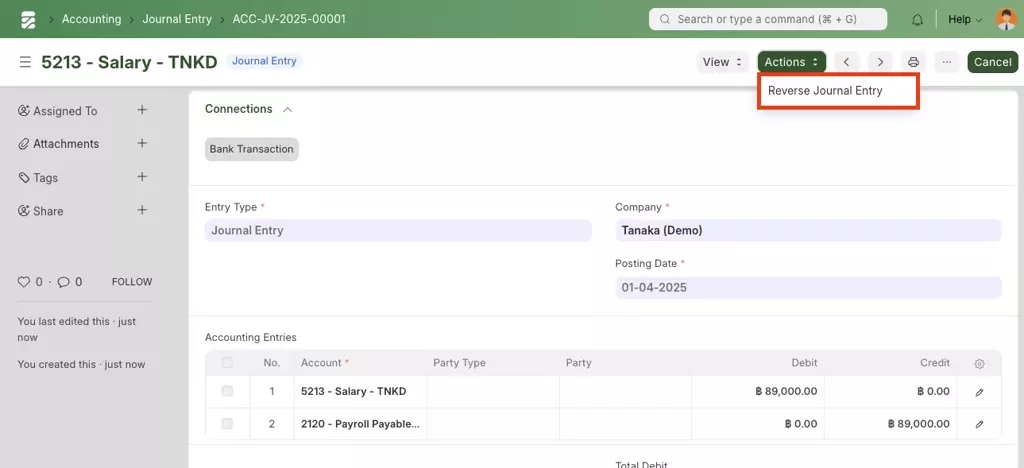1024x468 pixels.
Task: Add an attachment with plus icon
Action: (x=142, y=143)
